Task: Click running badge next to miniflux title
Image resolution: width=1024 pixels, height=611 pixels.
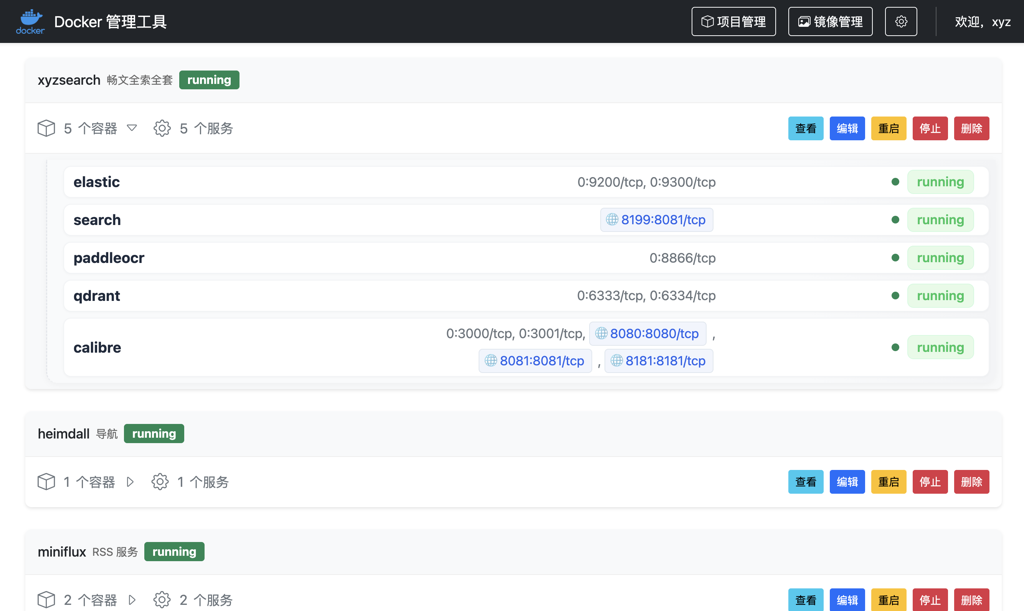Action: [x=174, y=552]
